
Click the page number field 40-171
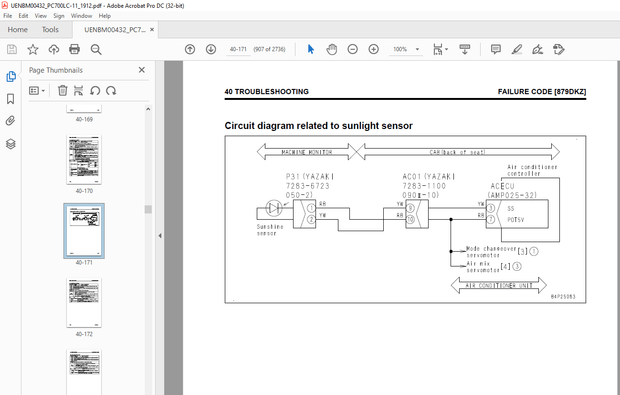point(238,49)
